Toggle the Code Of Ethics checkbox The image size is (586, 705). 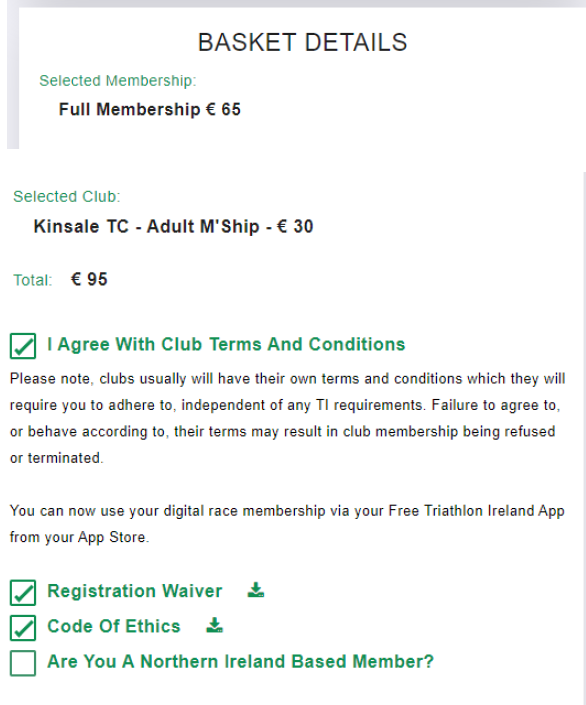[x=23, y=628]
